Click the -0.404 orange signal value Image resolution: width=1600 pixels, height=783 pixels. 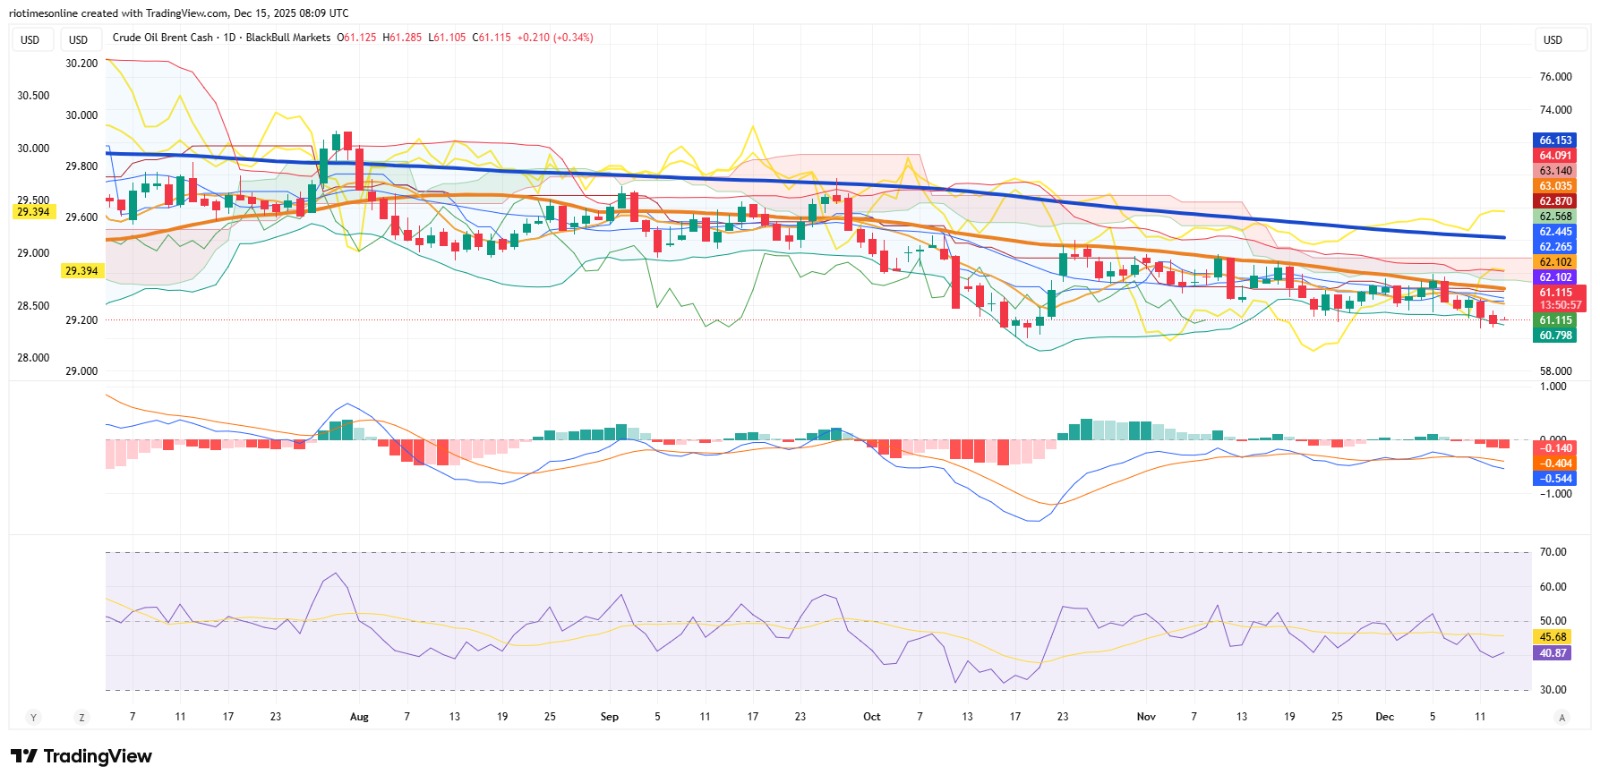(1555, 463)
